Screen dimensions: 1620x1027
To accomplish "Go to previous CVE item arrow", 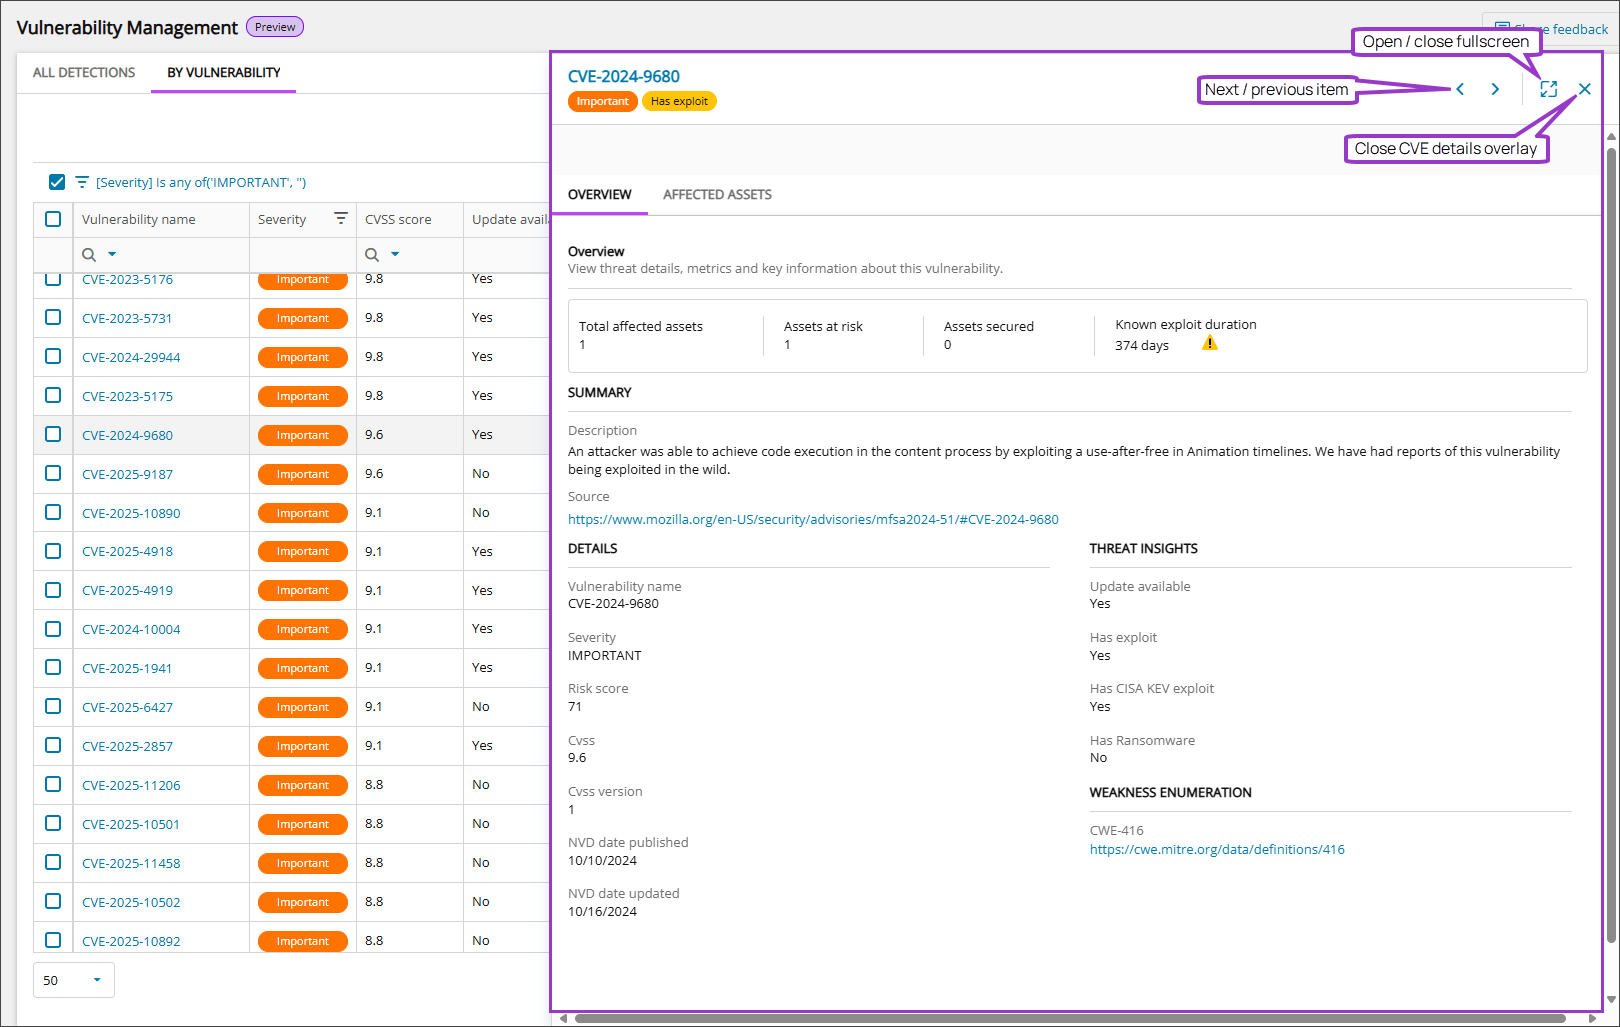I will tap(1460, 89).
